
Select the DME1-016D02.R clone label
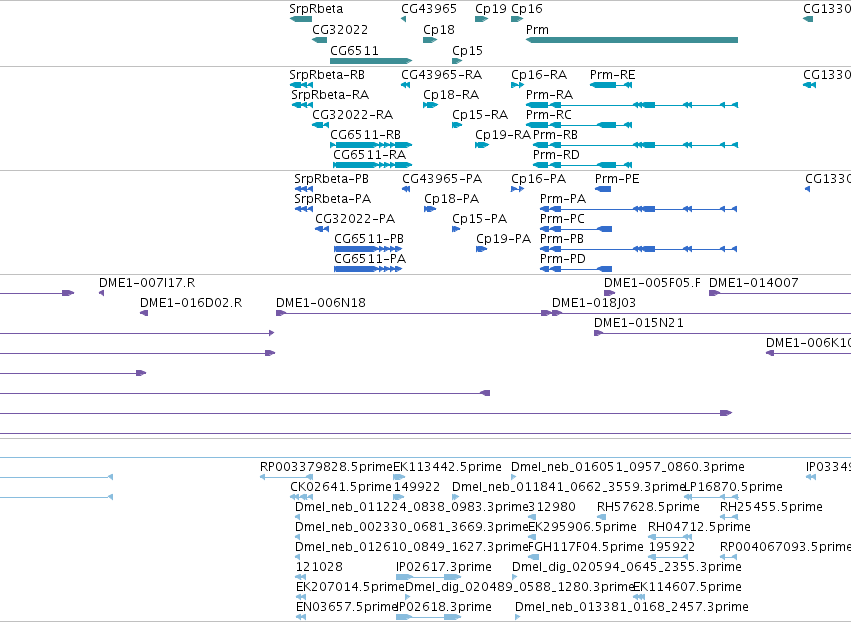pos(191,303)
